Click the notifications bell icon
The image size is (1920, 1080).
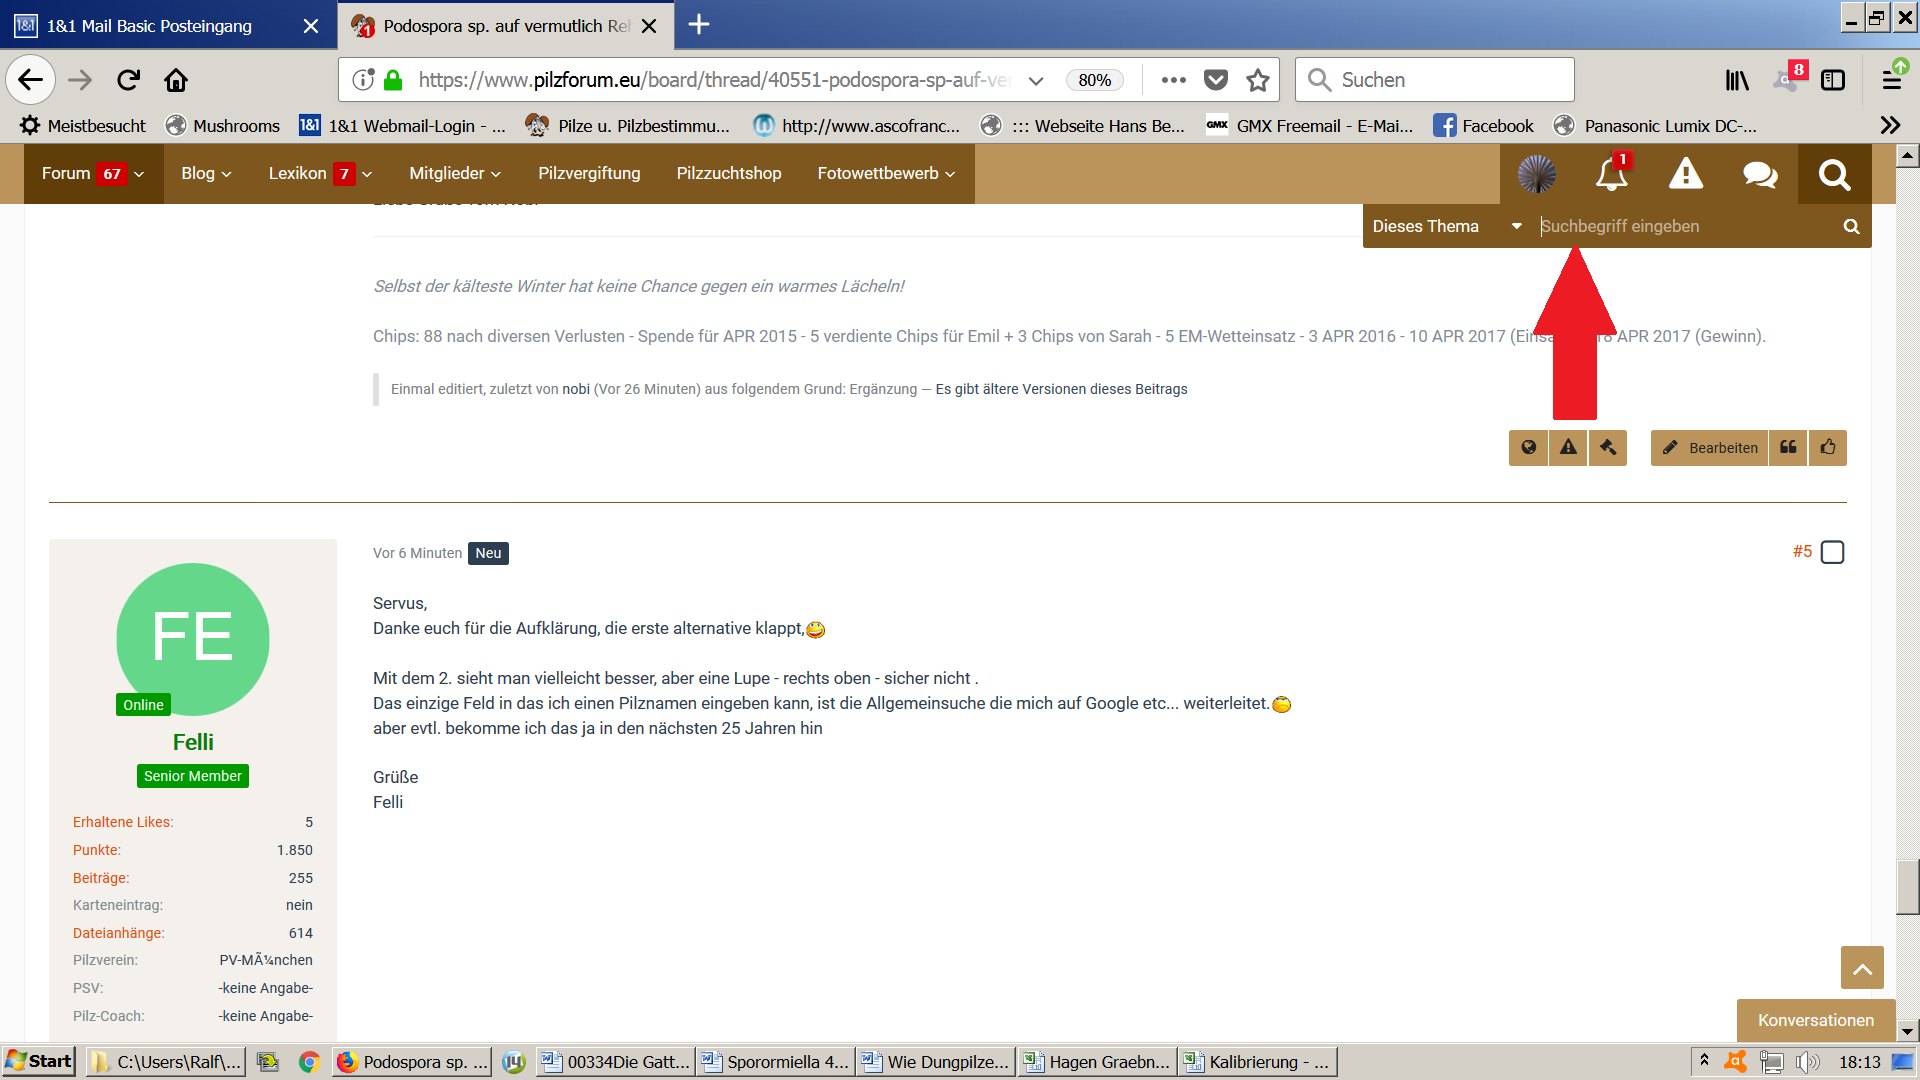click(x=1610, y=175)
